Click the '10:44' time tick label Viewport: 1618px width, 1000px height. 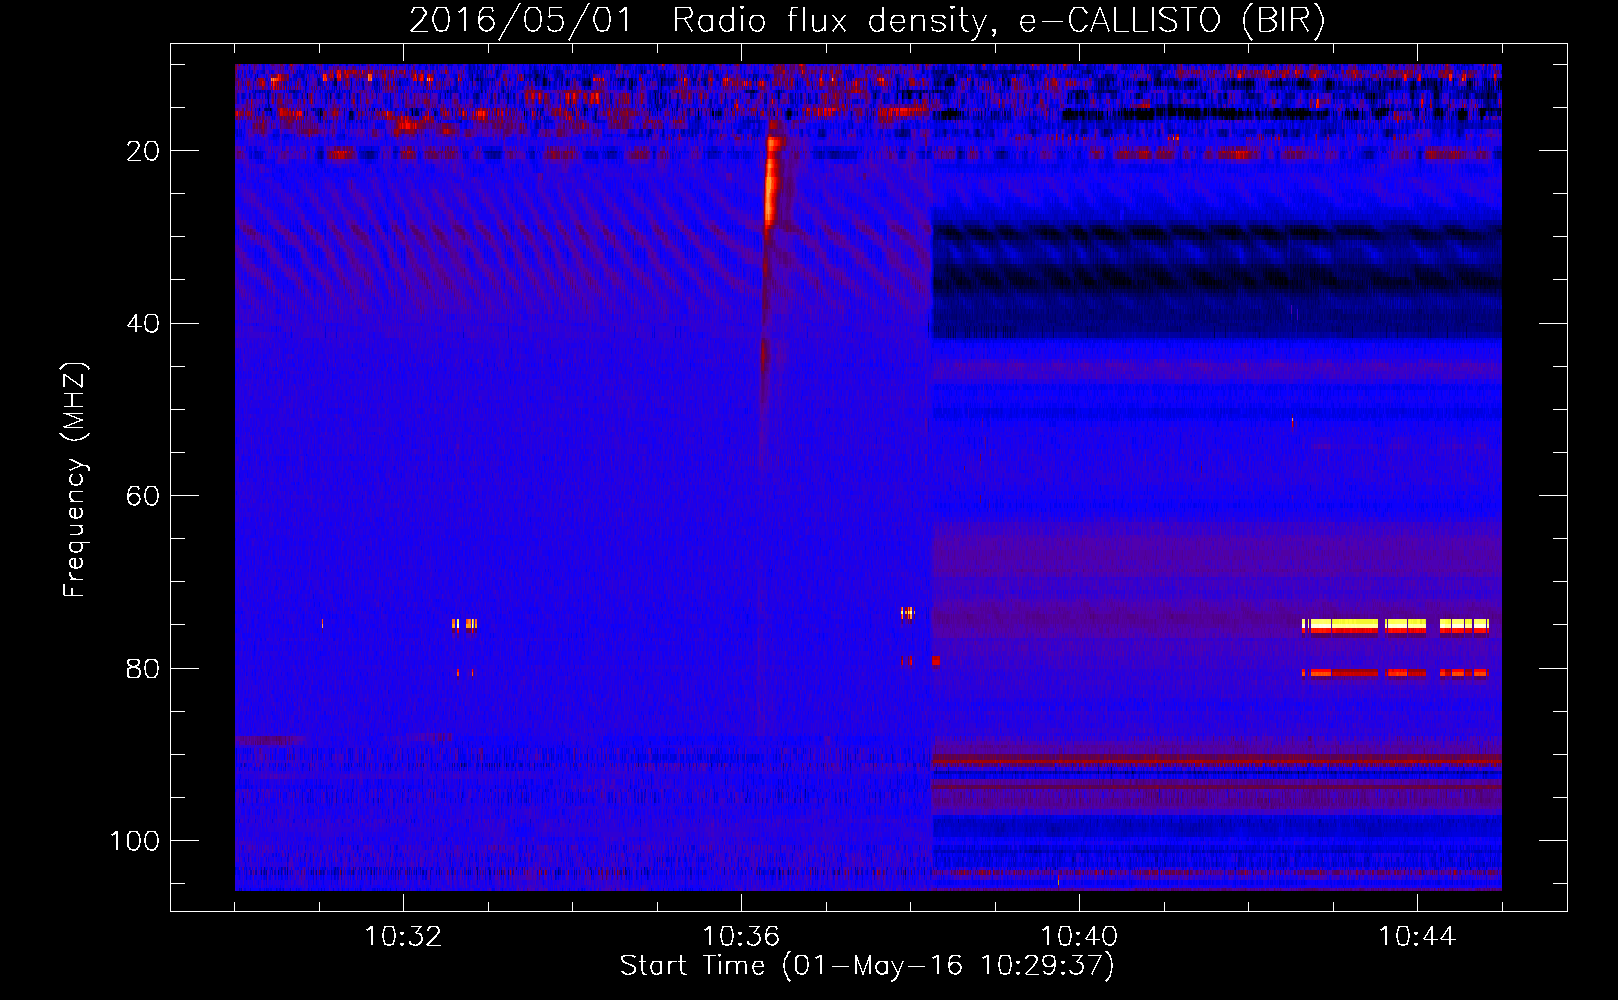click(1417, 937)
